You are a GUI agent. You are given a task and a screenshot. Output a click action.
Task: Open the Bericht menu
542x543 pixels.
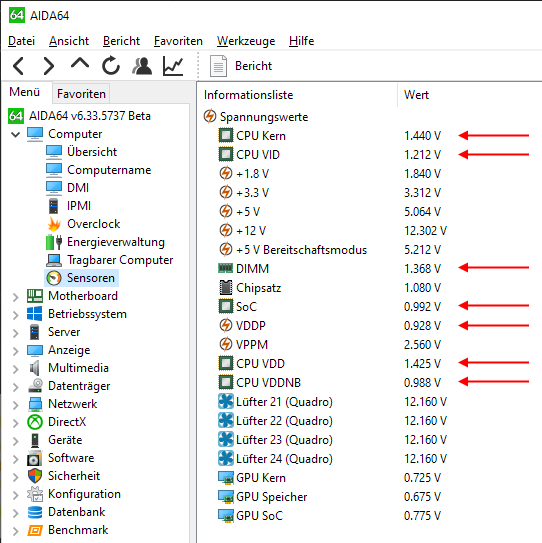point(121,41)
